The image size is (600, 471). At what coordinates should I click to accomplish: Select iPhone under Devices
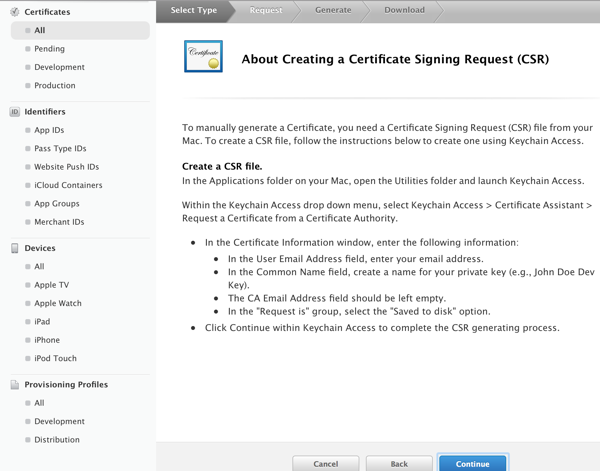[x=47, y=340]
